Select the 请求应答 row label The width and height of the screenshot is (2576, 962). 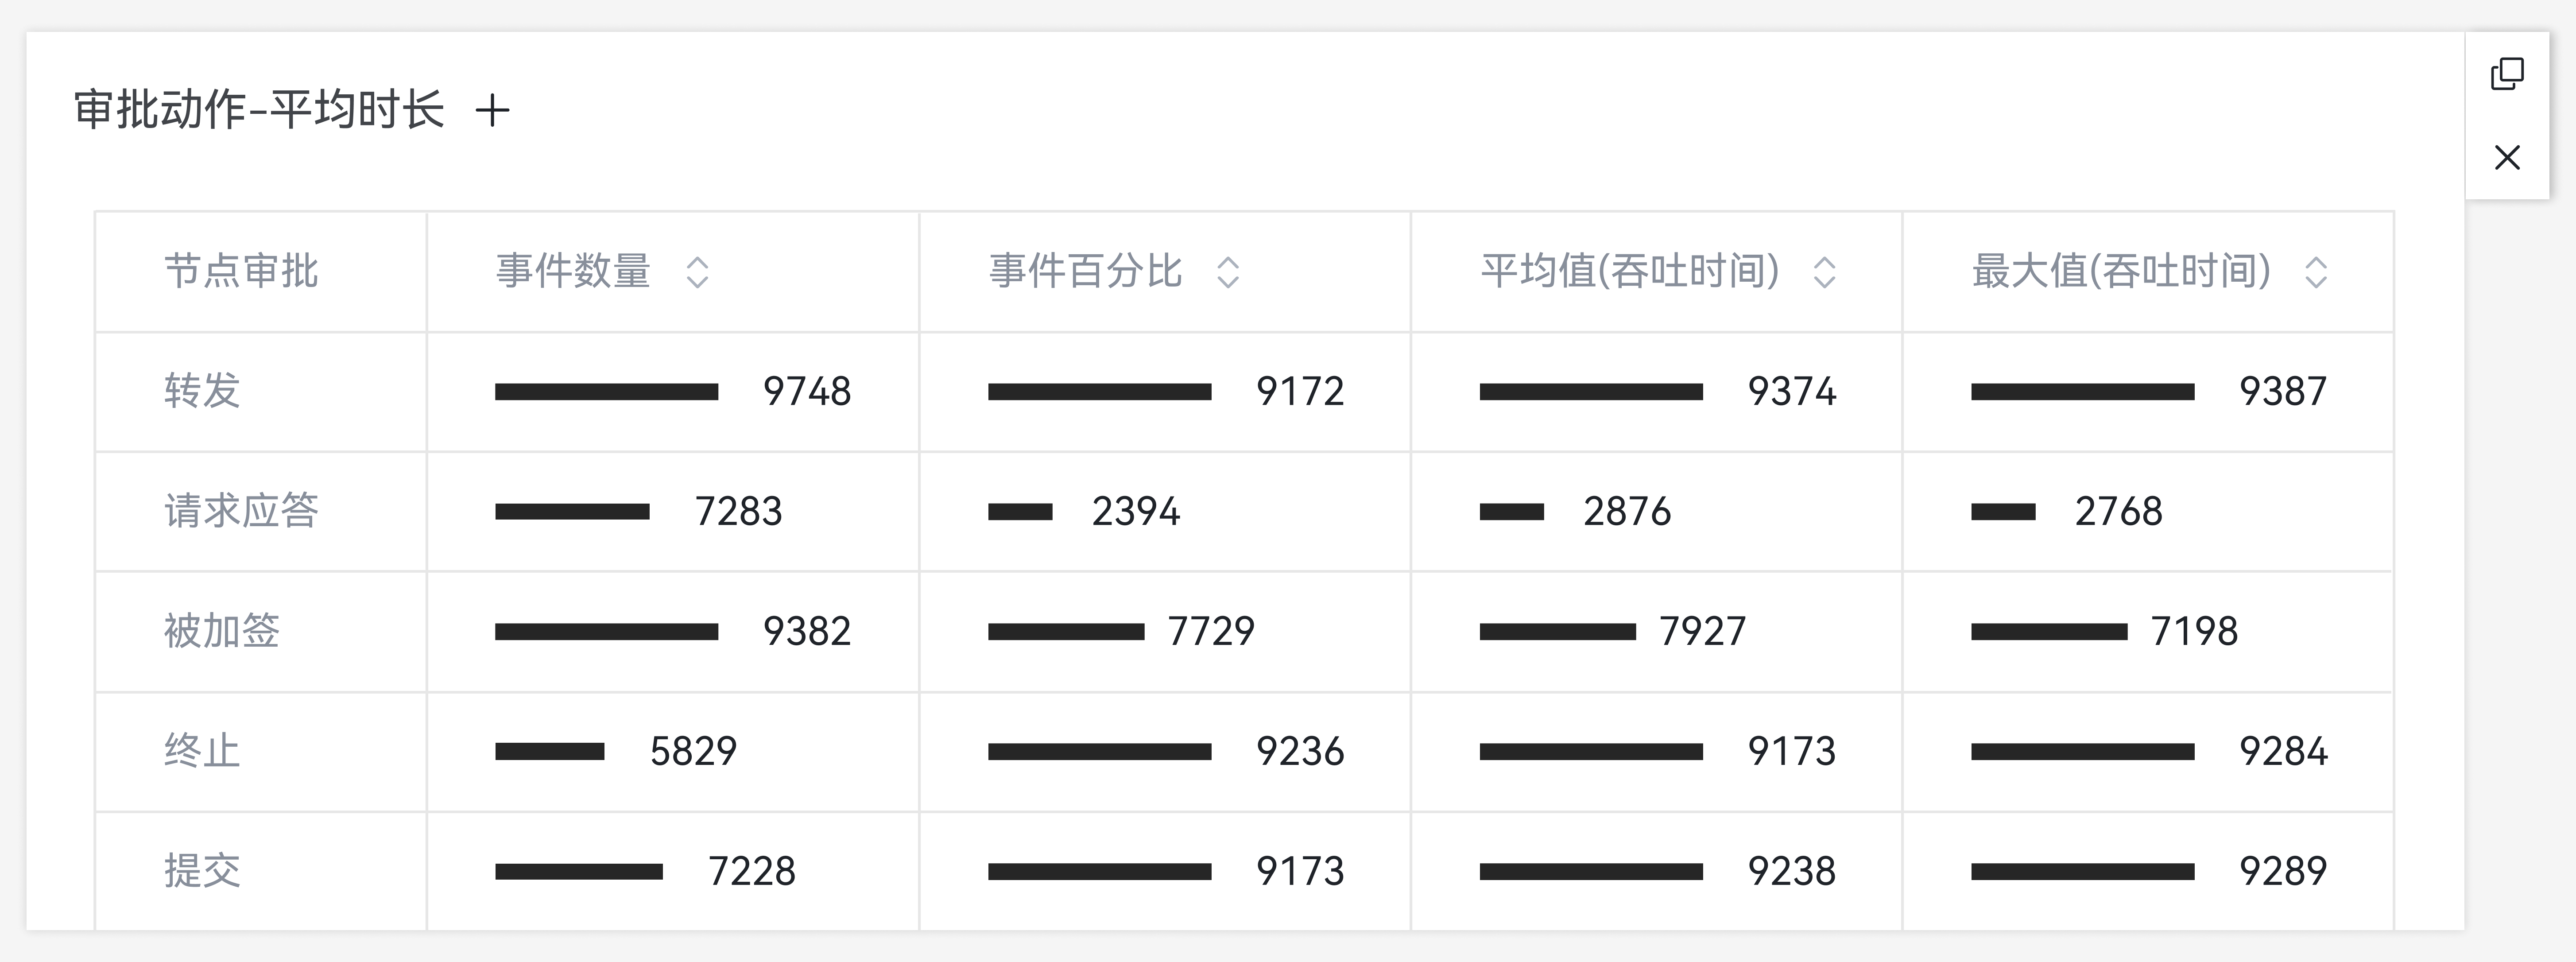pyautogui.click(x=241, y=511)
